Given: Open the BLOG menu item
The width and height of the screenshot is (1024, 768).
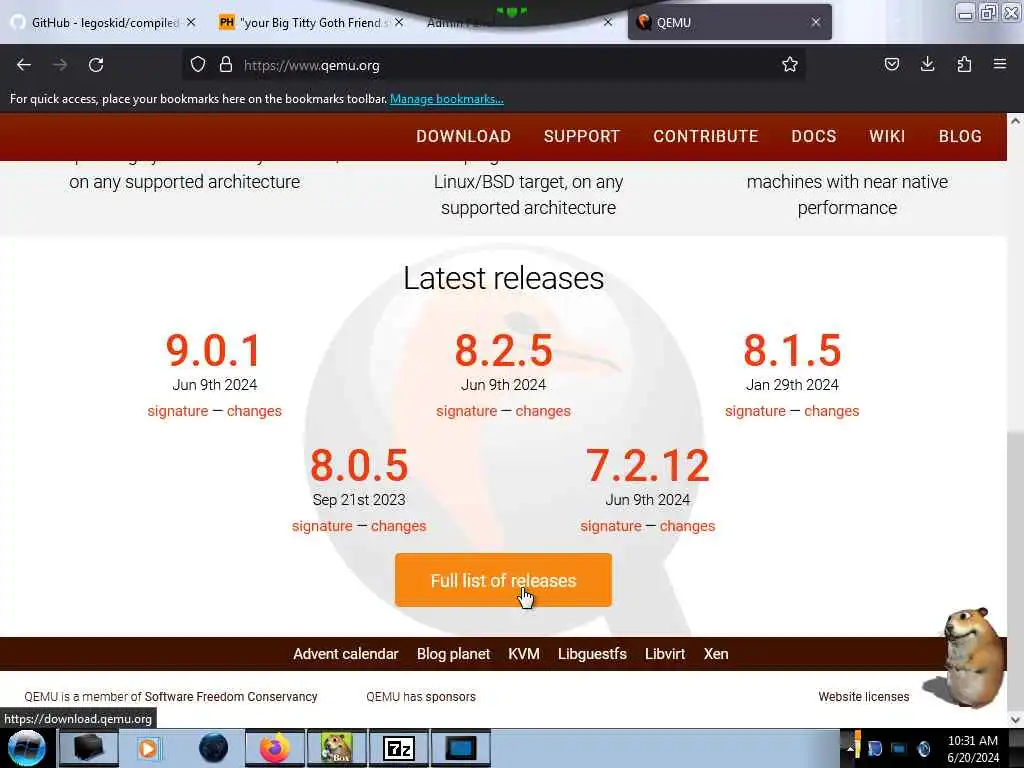Looking at the screenshot, I should click(x=960, y=136).
